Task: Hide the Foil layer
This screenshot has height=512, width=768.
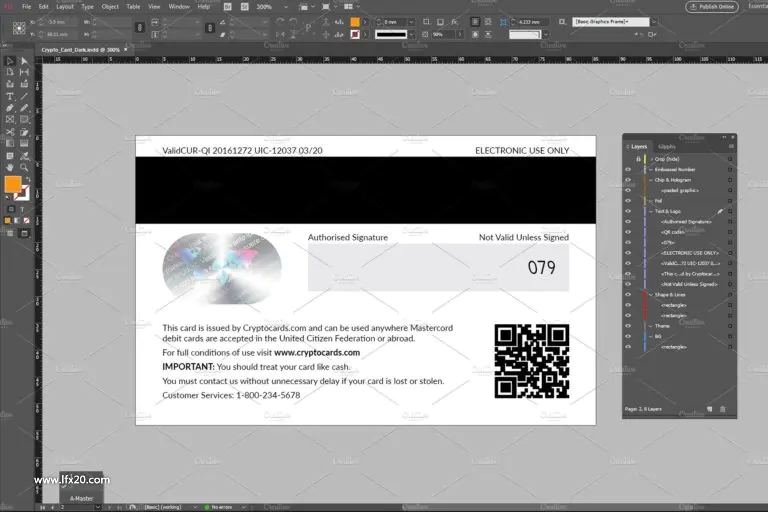Action: [628, 201]
